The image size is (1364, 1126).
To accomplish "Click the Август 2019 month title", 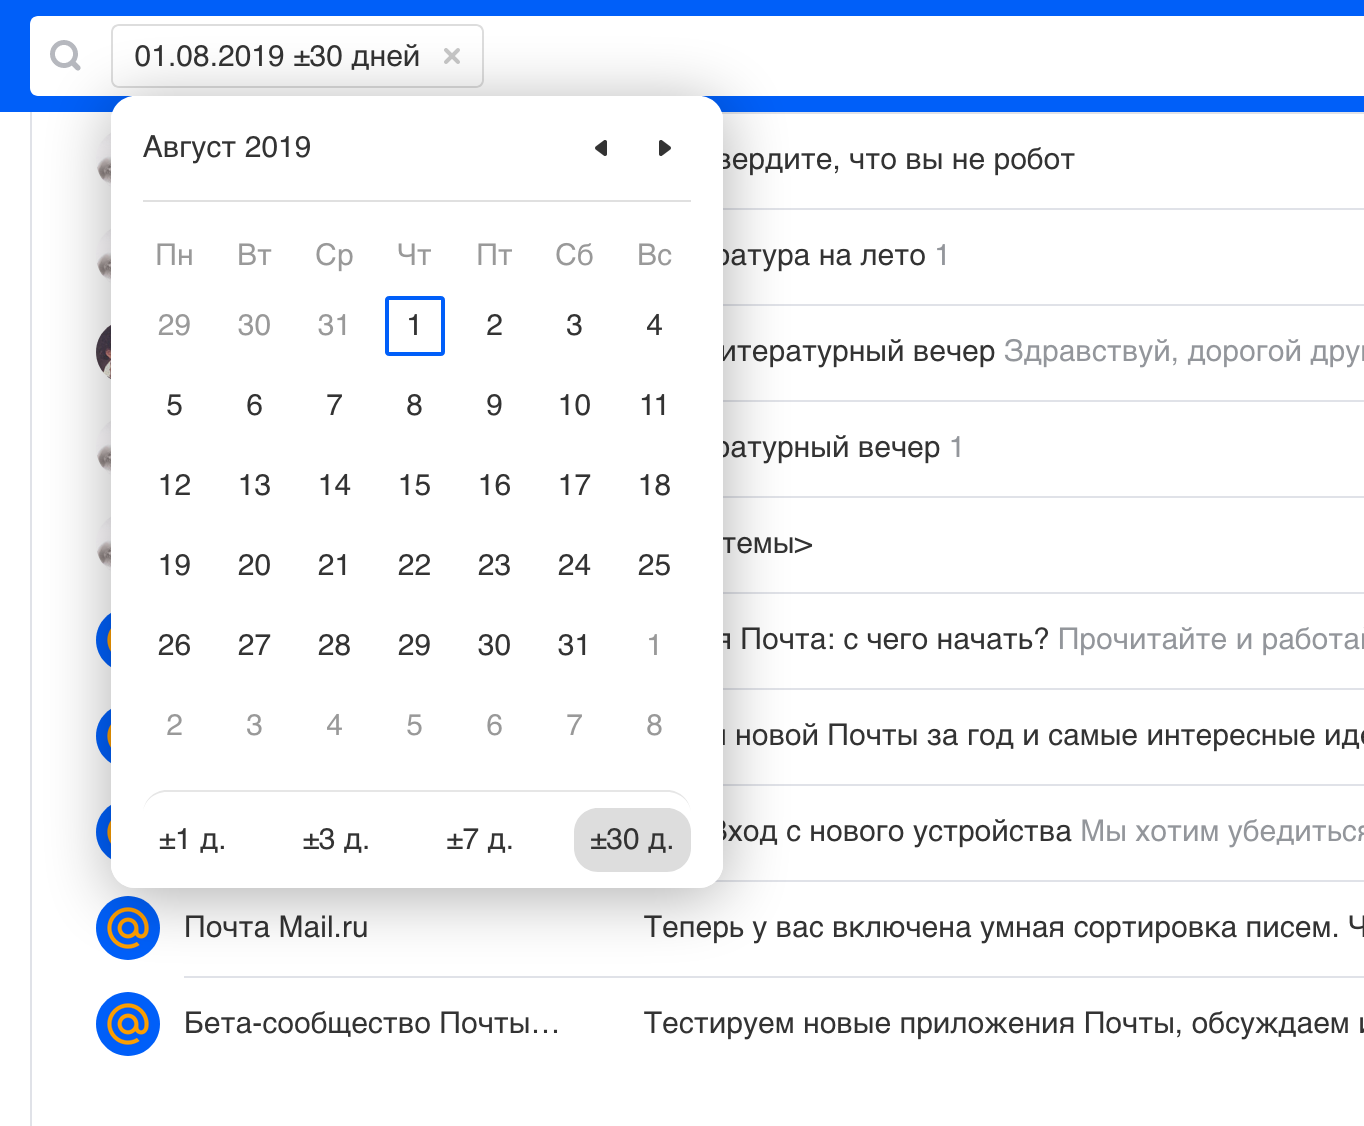I will coord(227,148).
